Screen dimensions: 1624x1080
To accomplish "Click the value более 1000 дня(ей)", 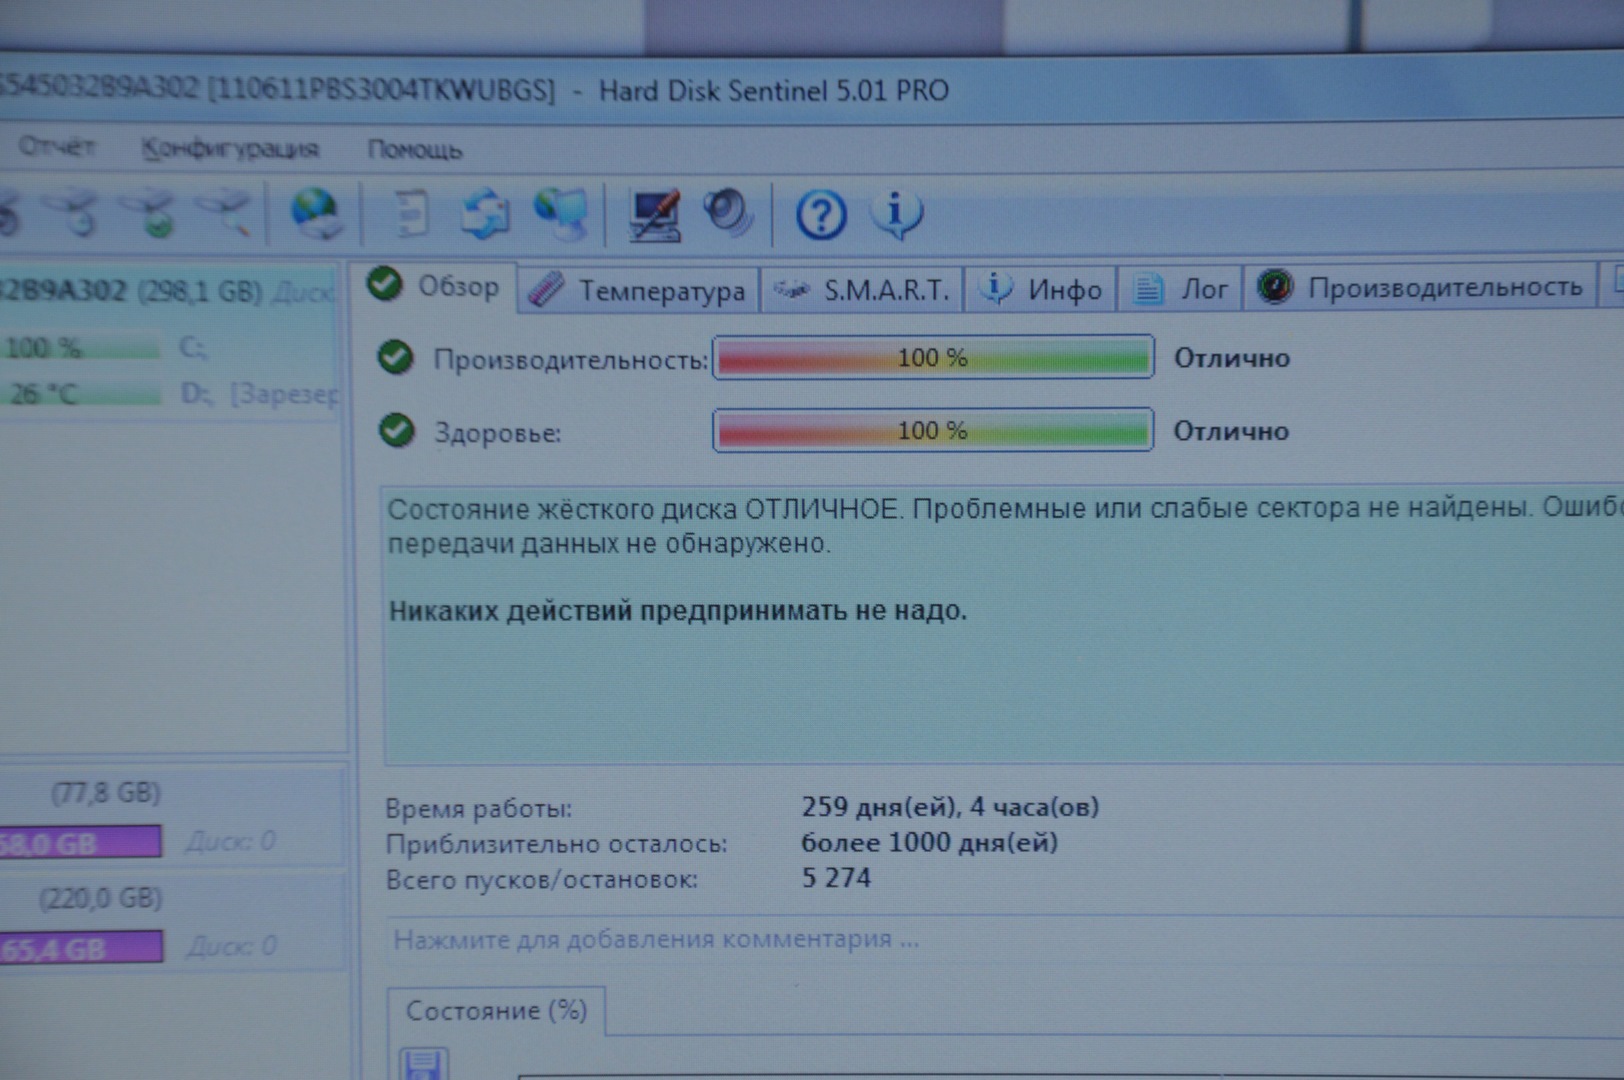I will (930, 843).
